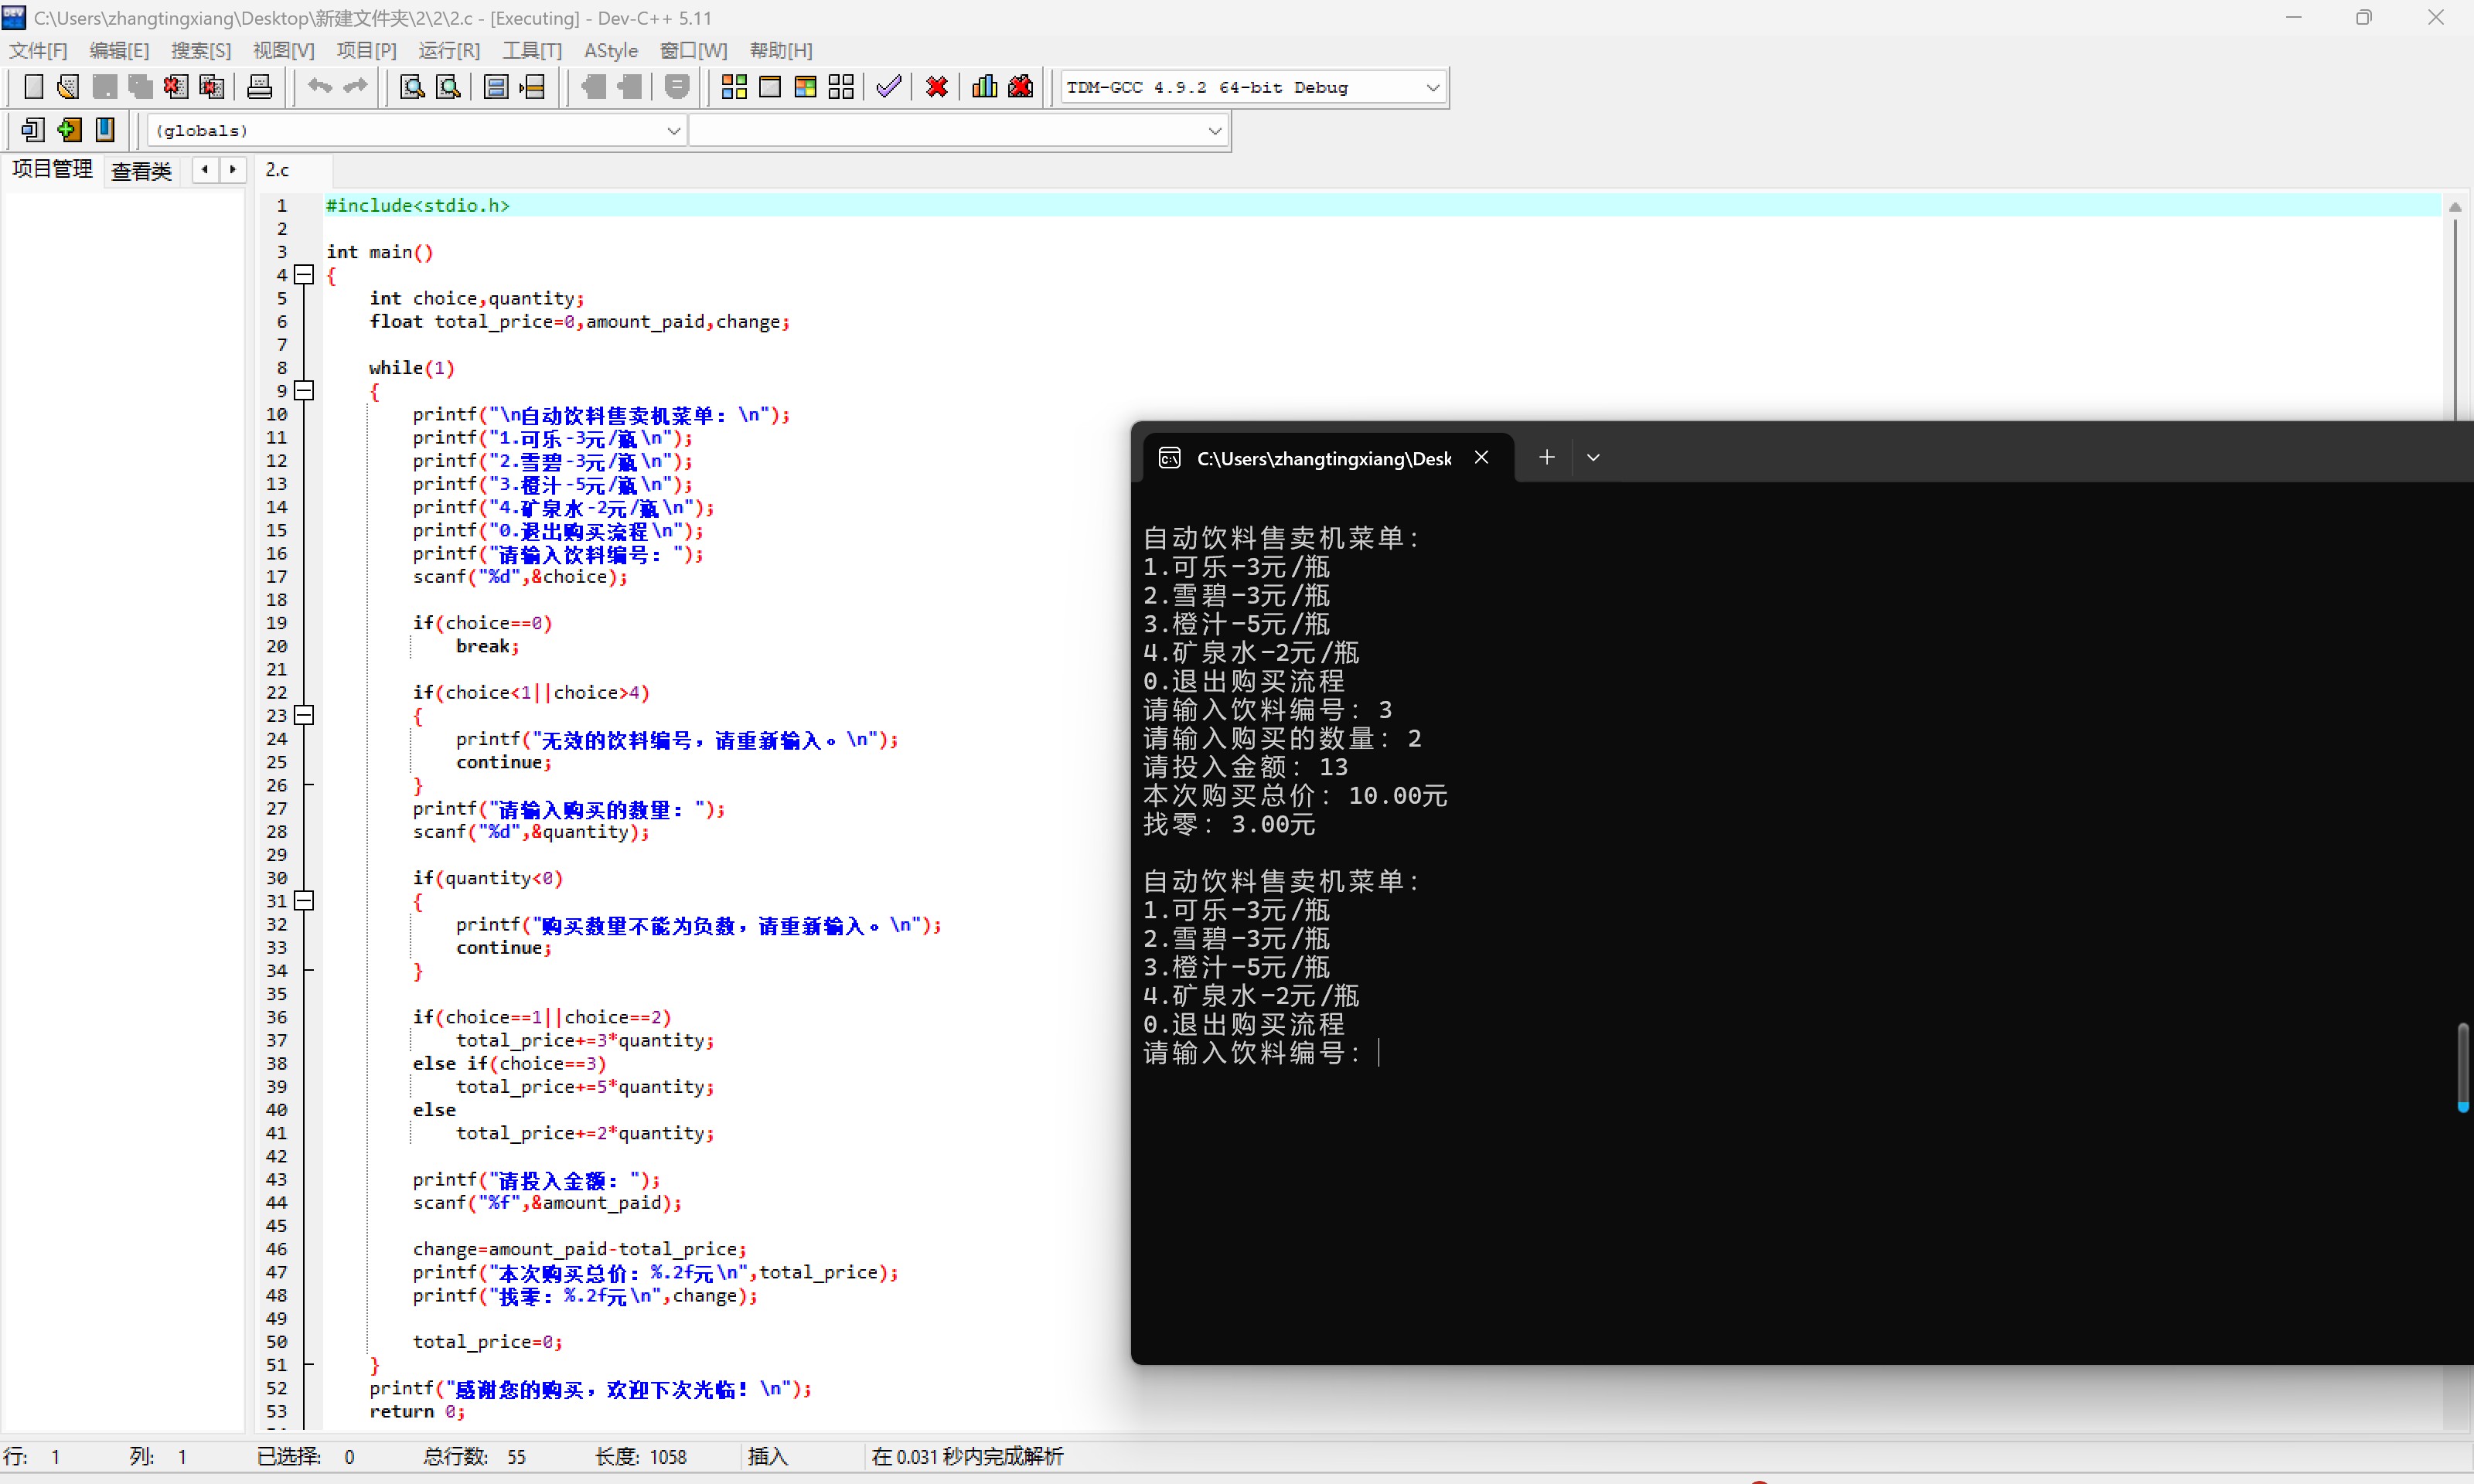Click the Find magnifier icon

pyautogui.click(x=412, y=87)
